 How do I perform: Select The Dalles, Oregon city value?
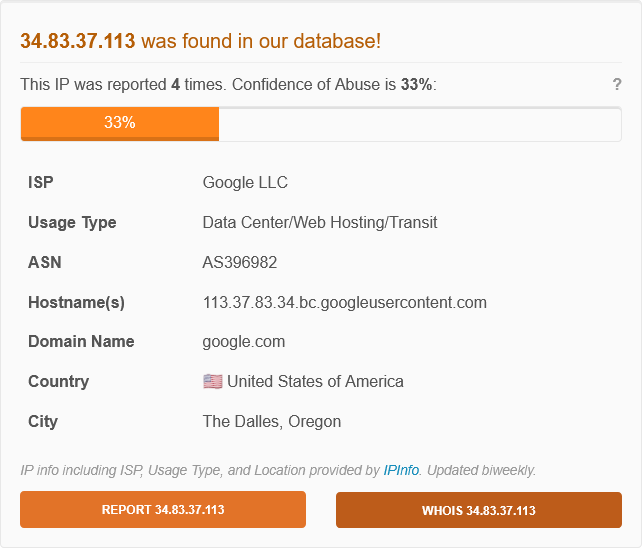point(272,421)
